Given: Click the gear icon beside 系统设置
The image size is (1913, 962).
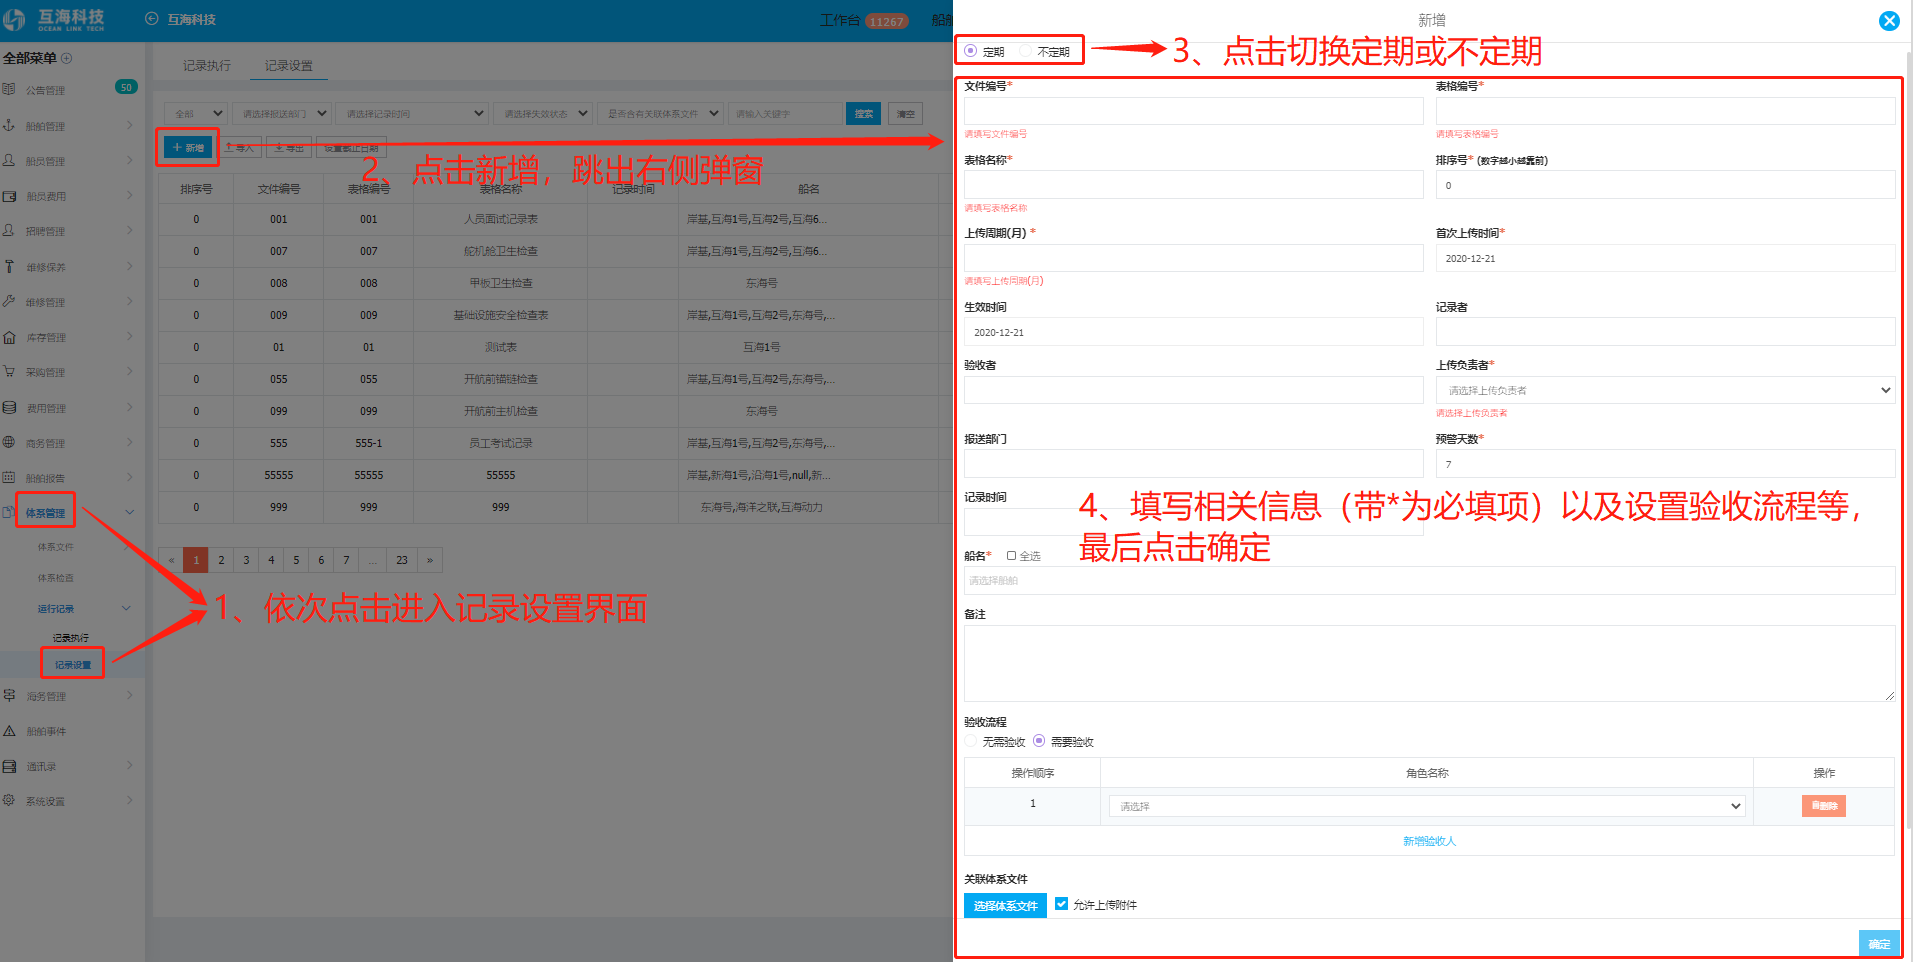Looking at the screenshot, I should click(9, 800).
